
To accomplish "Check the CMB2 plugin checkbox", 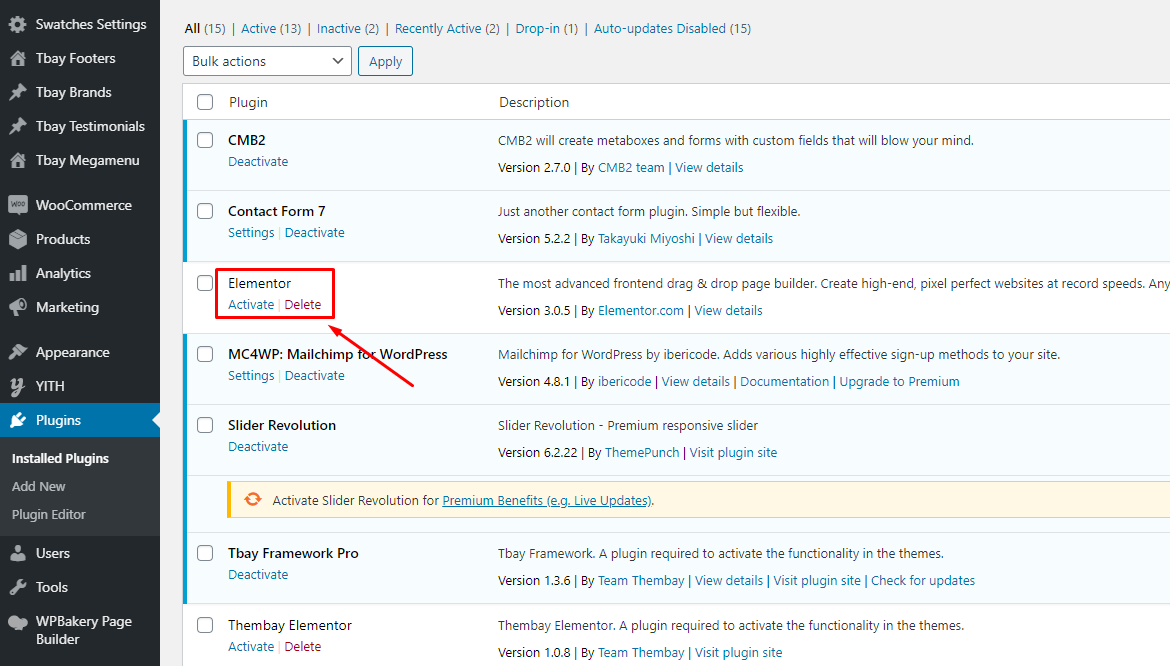I will point(205,139).
